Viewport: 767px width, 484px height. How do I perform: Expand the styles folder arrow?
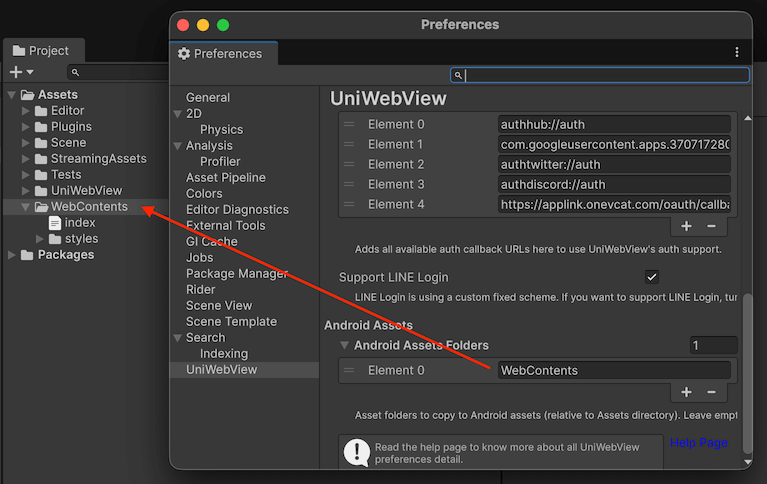pos(40,239)
